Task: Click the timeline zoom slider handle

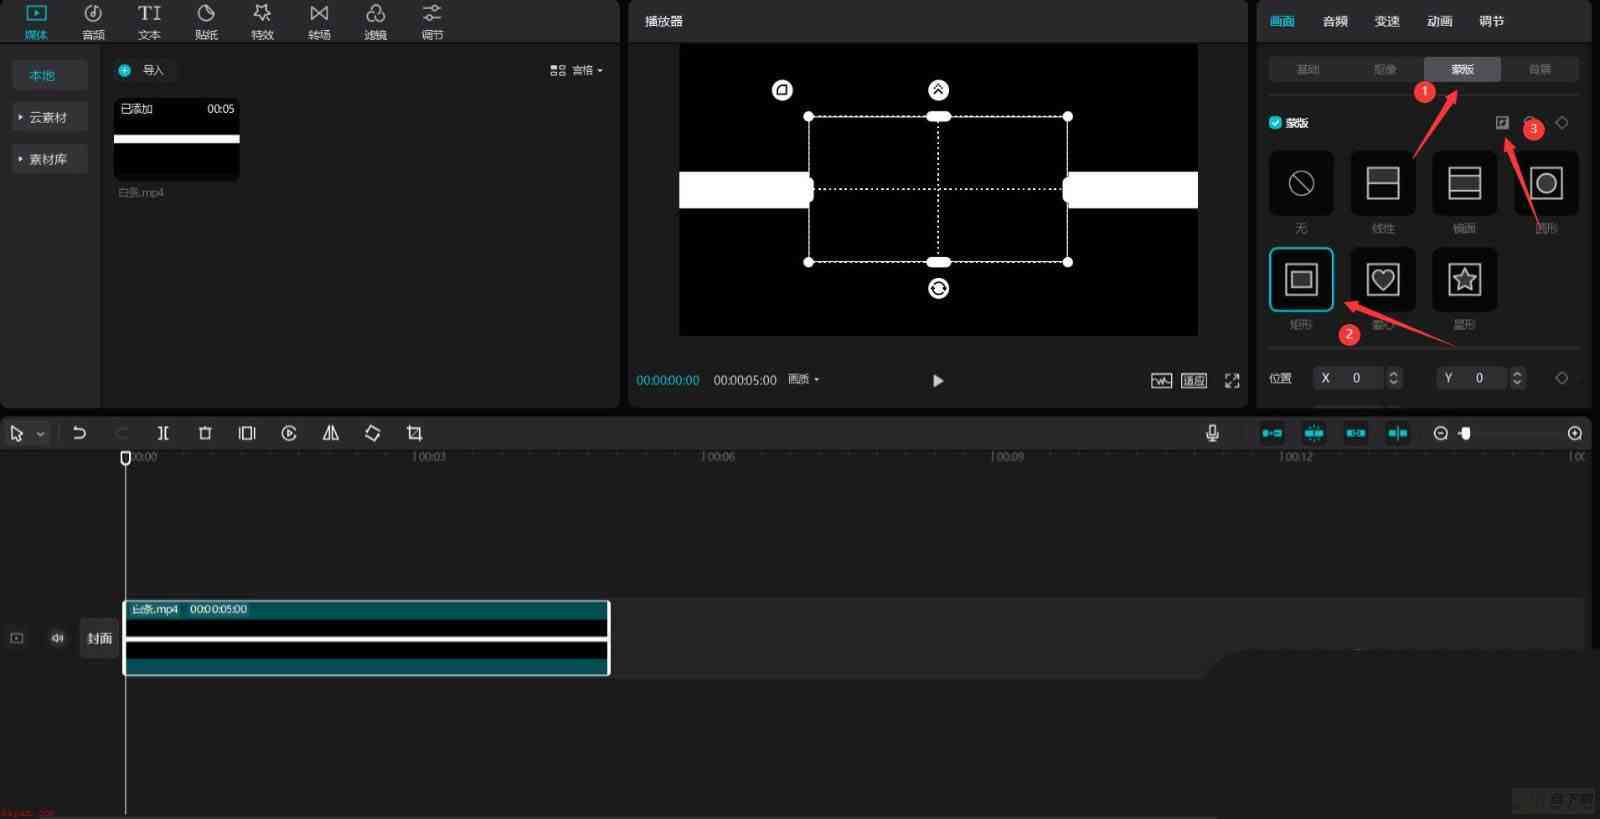Action: 1465,433
